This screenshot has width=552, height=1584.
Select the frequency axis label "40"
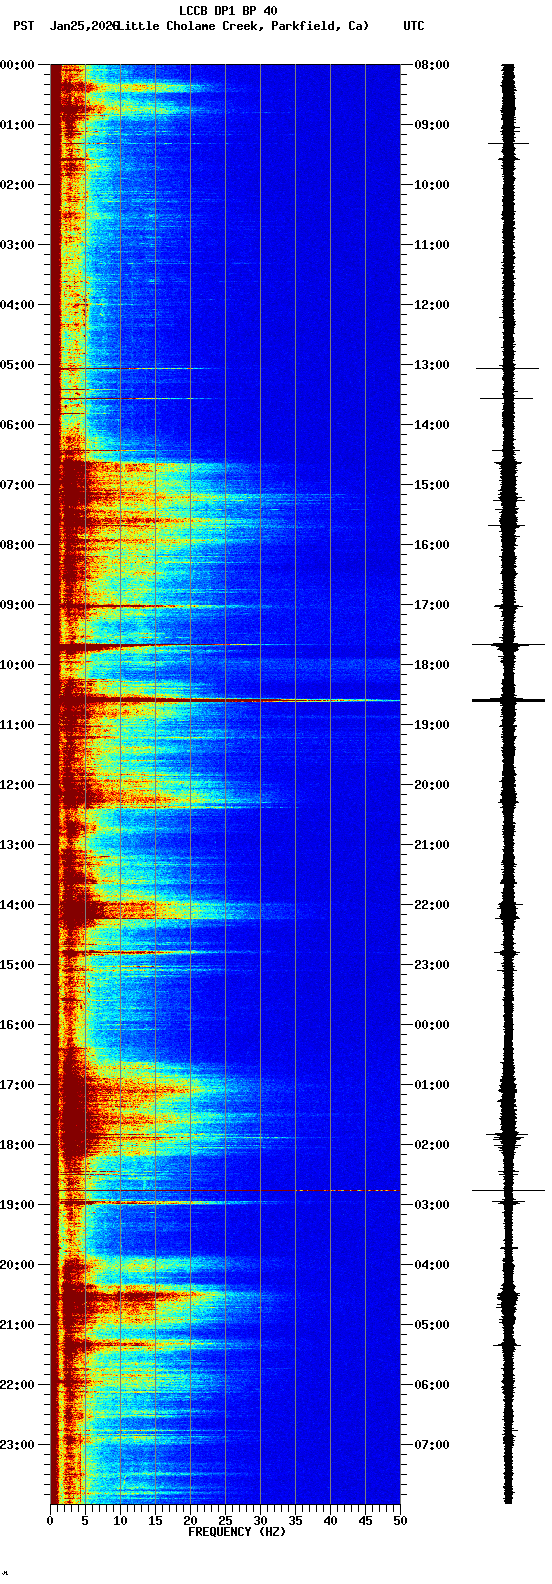click(330, 1521)
